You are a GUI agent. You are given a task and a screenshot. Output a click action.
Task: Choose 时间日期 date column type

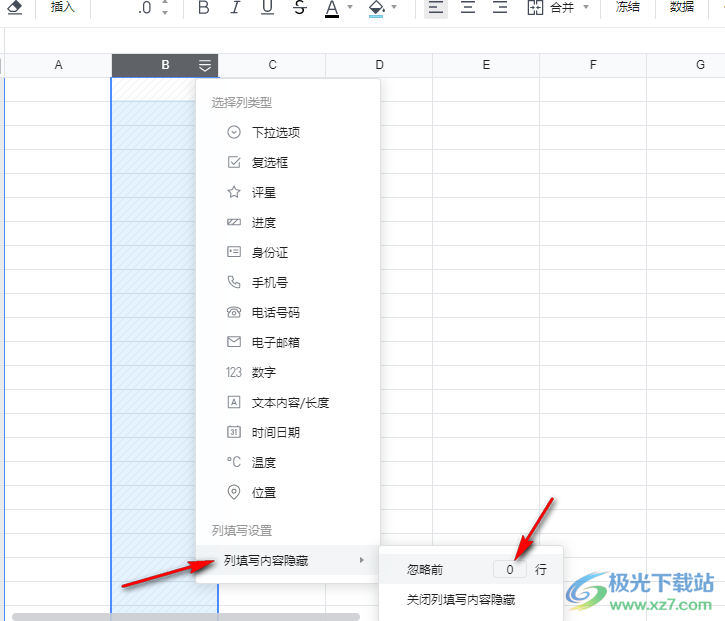click(288, 433)
